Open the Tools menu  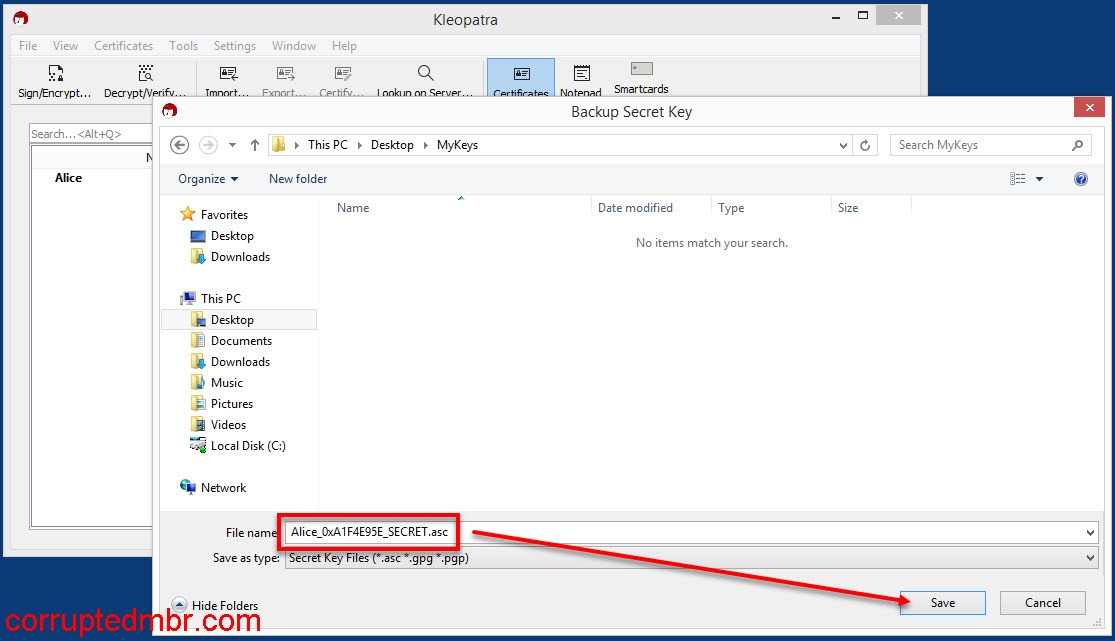(183, 45)
